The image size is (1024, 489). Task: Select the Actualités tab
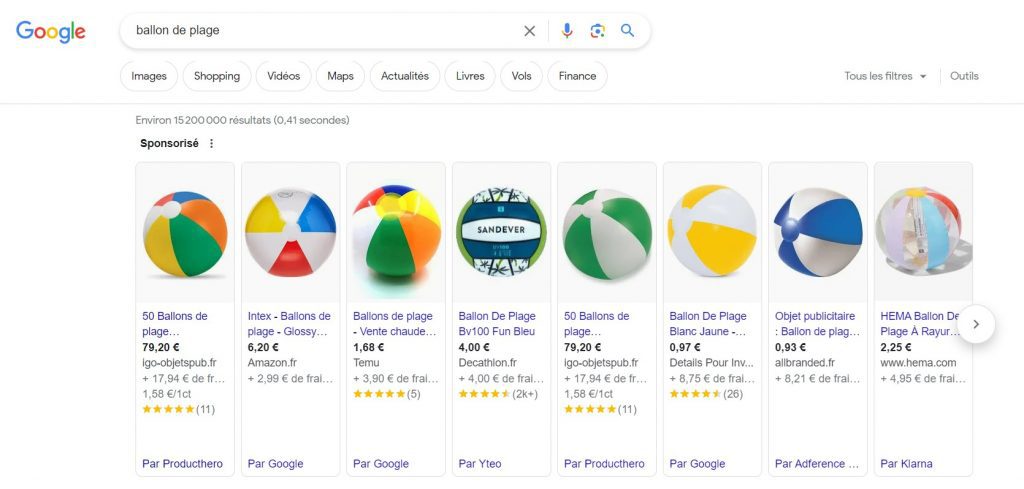tap(405, 76)
